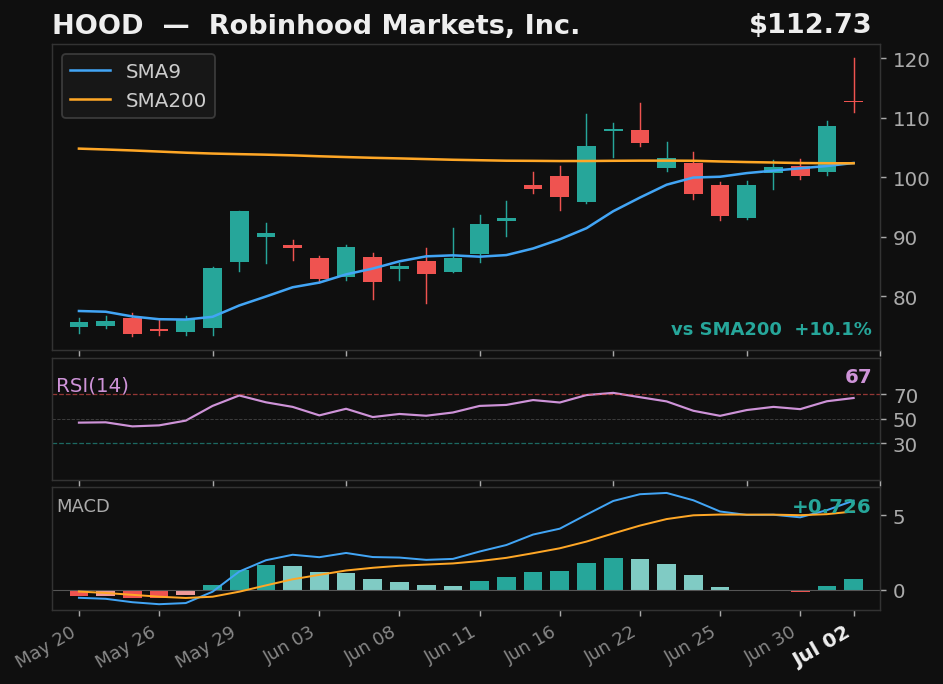Click the 110 price axis label

(x=911, y=119)
